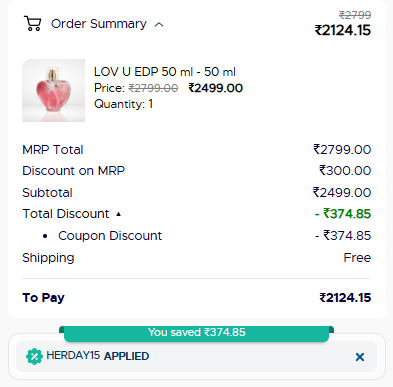Open the LOV U perfume thumbnail
Image resolution: width=393 pixels, height=387 pixels.
53,90
